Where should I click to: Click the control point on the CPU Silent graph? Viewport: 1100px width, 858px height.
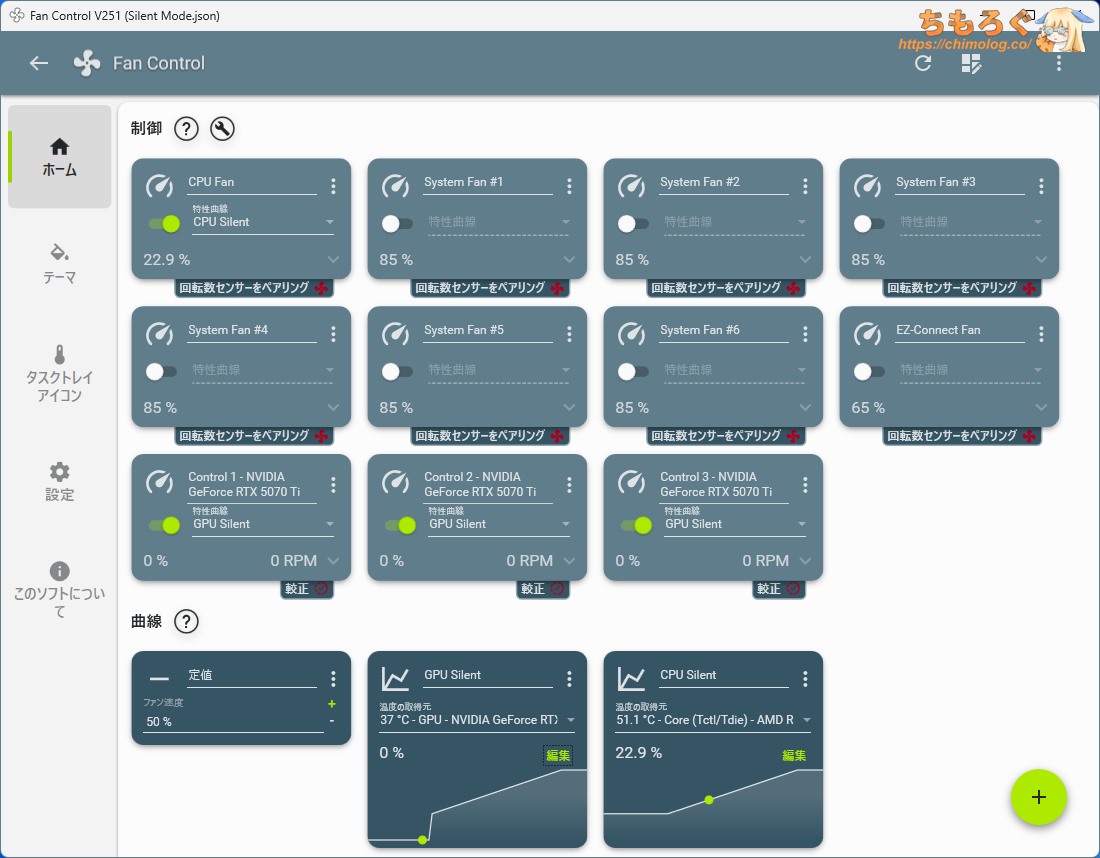coord(709,799)
